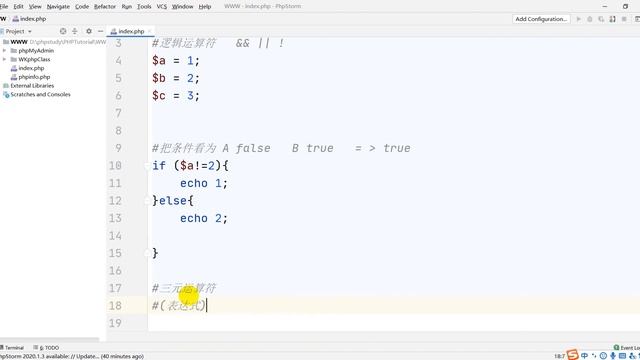640x360 pixels.
Task: Click the listen for PHP debug connections icon
Action: tap(613, 19)
